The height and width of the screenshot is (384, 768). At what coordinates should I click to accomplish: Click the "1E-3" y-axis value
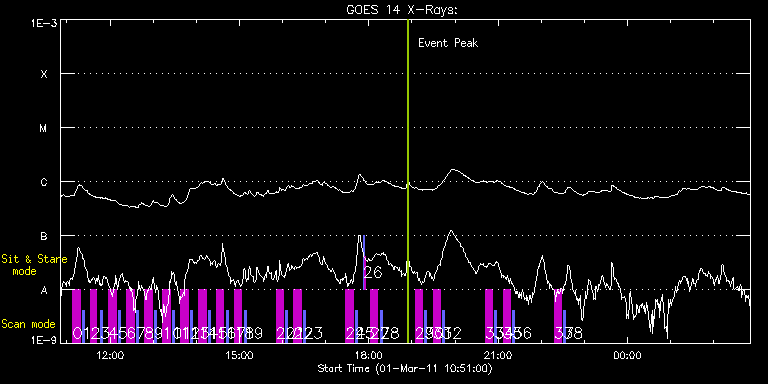coord(44,23)
